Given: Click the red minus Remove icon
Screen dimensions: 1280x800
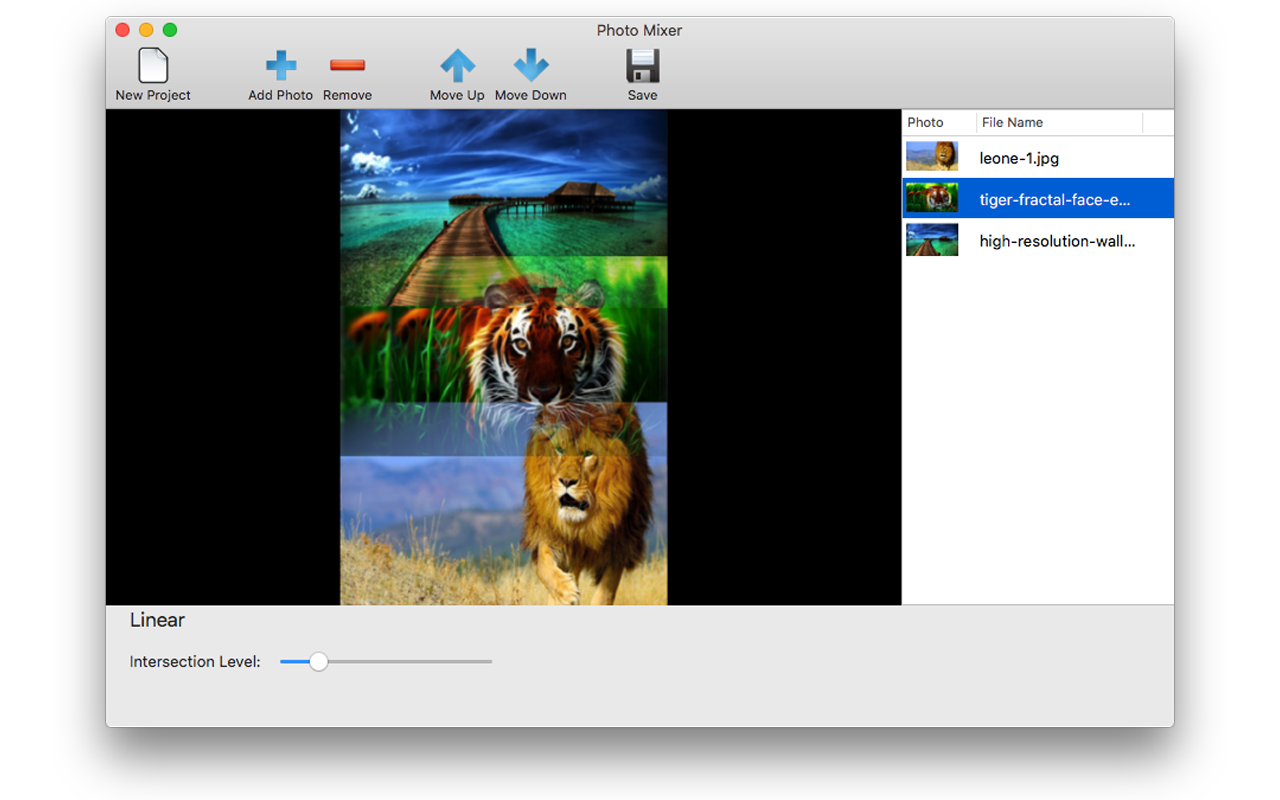Looking at the screenshot, I should (x=347, y=66).
